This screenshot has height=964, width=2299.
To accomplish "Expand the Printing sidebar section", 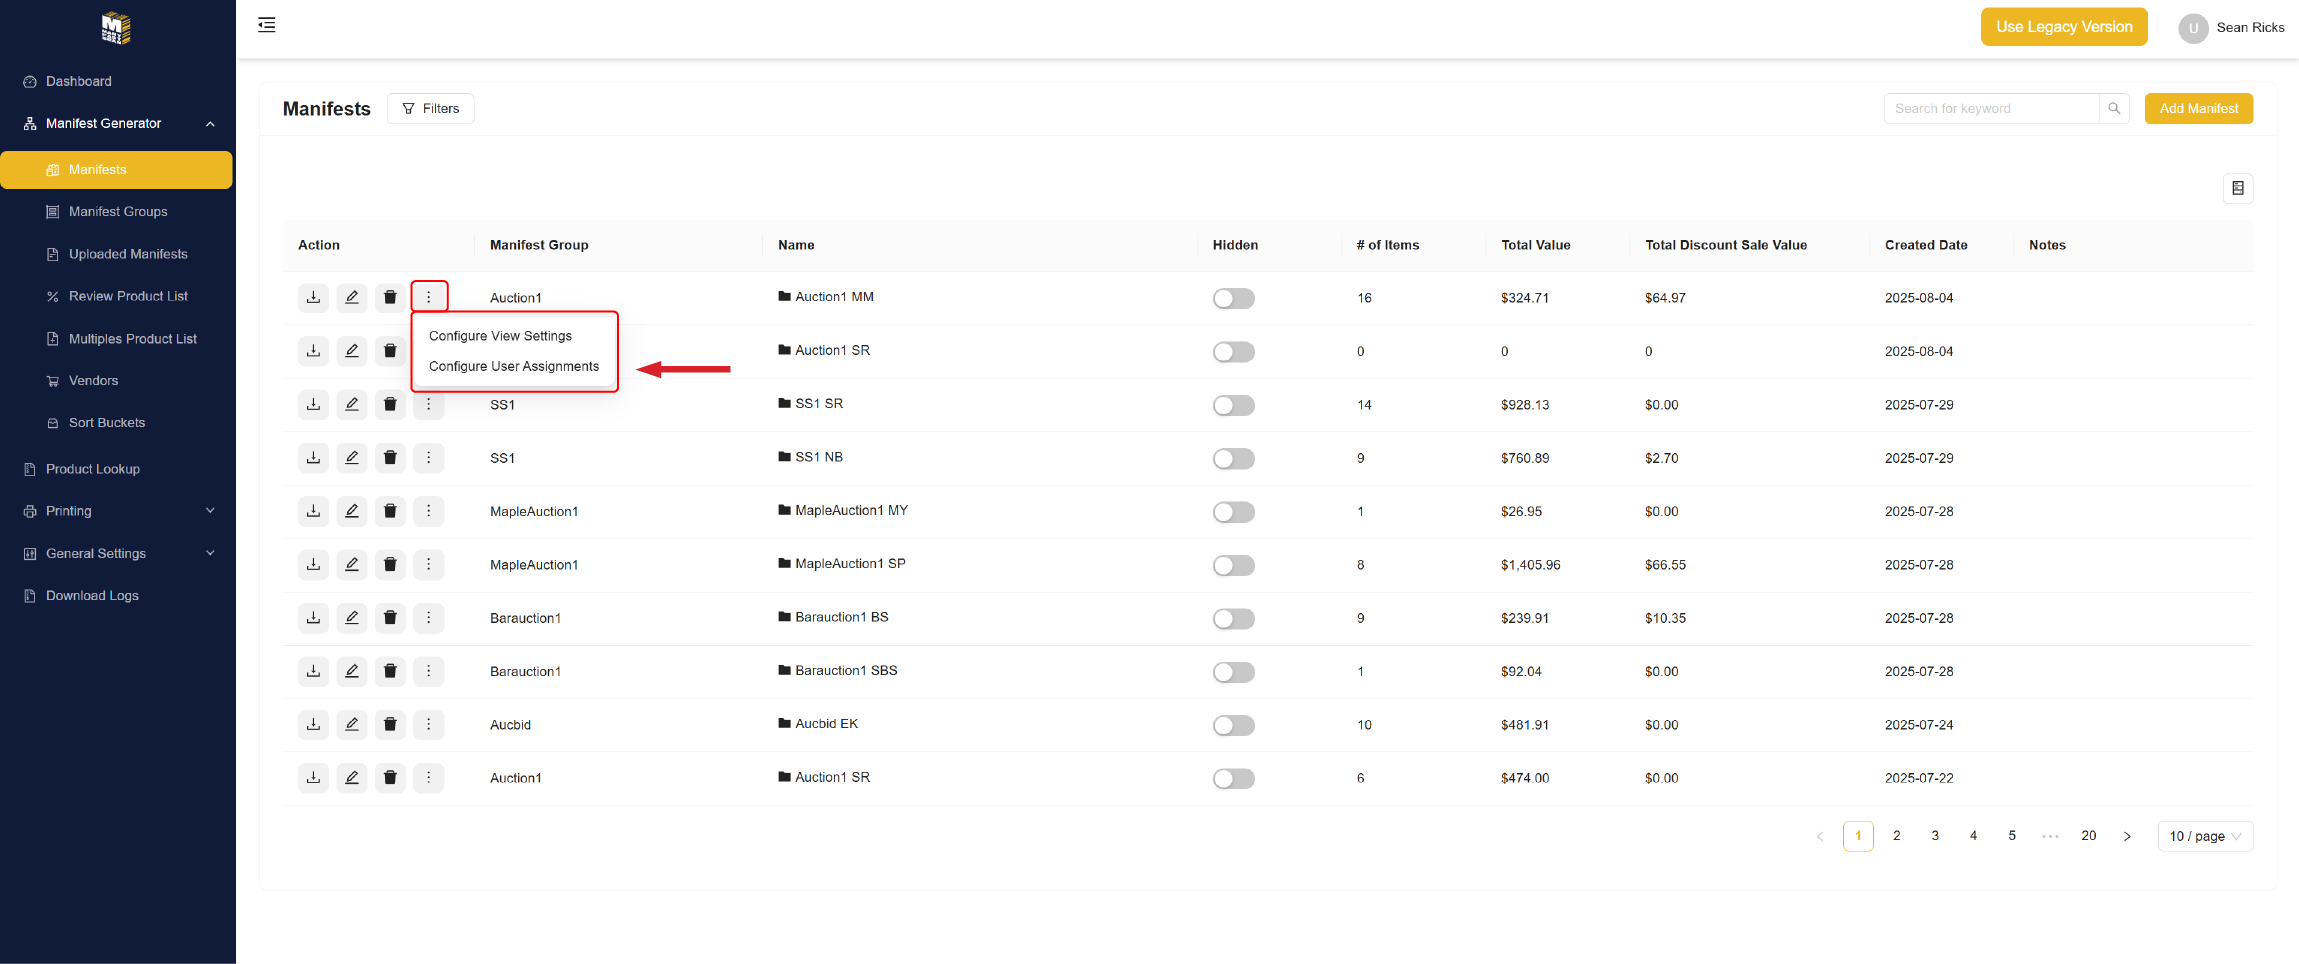I will [x=210, y=511].
